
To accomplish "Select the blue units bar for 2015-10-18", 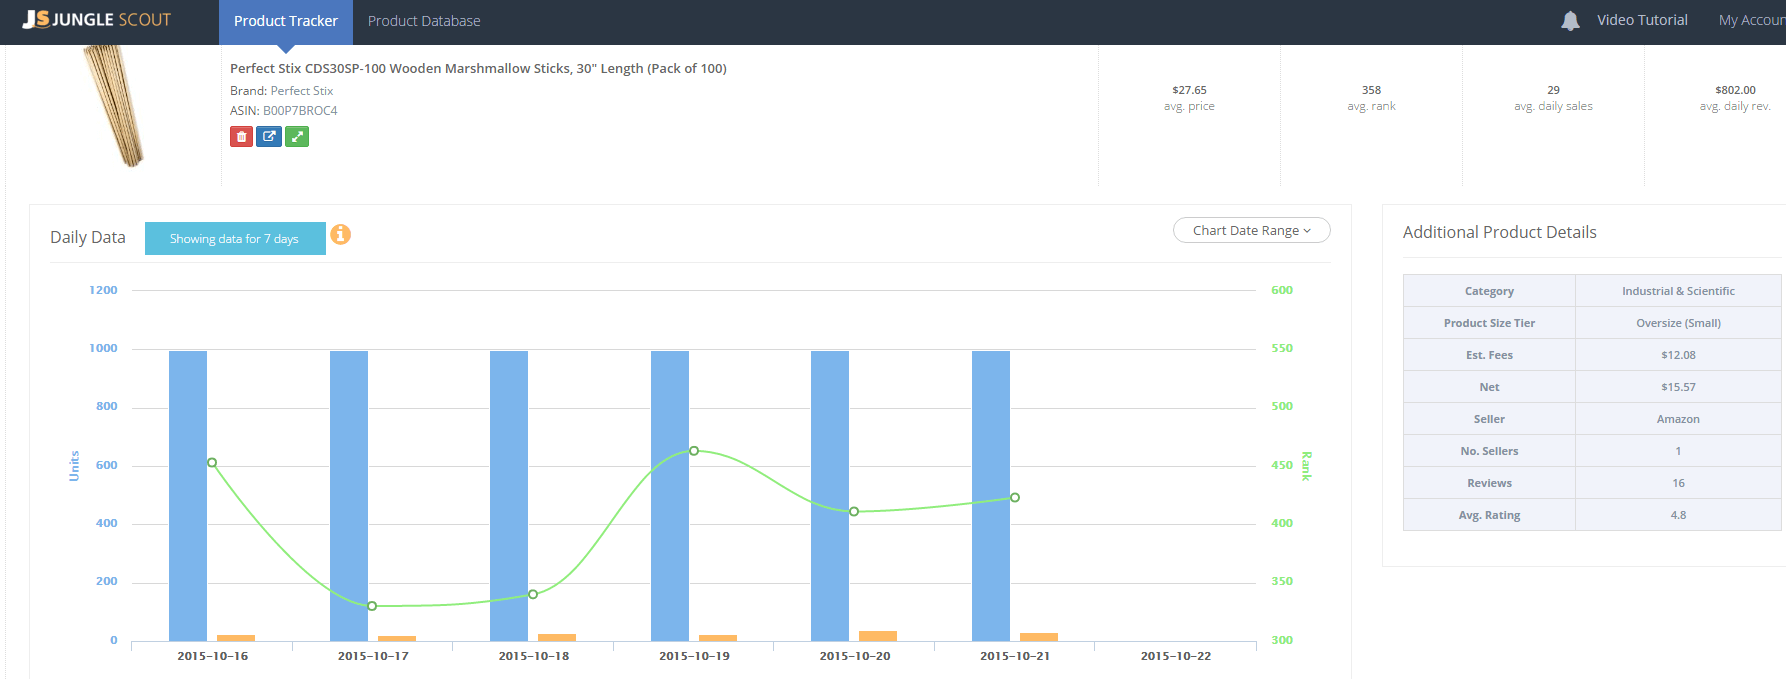I will coord(509,496).
